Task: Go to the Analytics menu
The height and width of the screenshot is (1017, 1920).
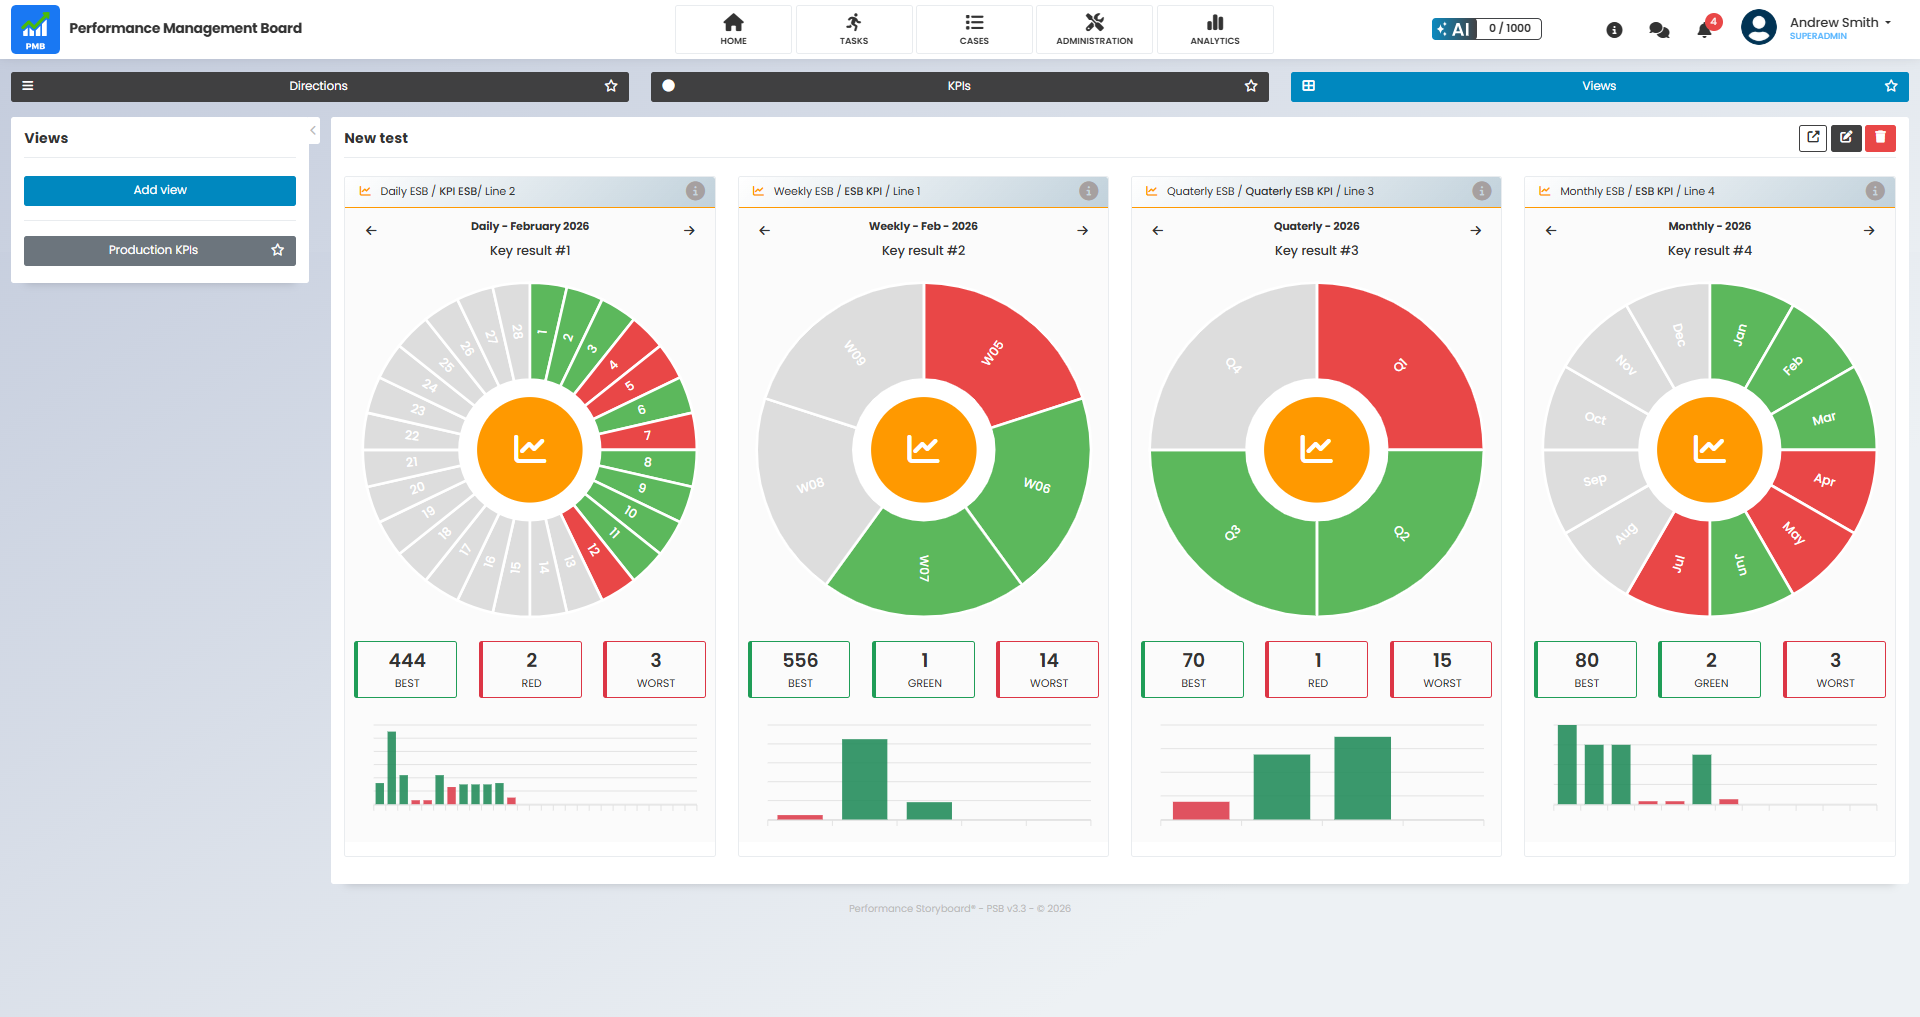Action: 1214,29
